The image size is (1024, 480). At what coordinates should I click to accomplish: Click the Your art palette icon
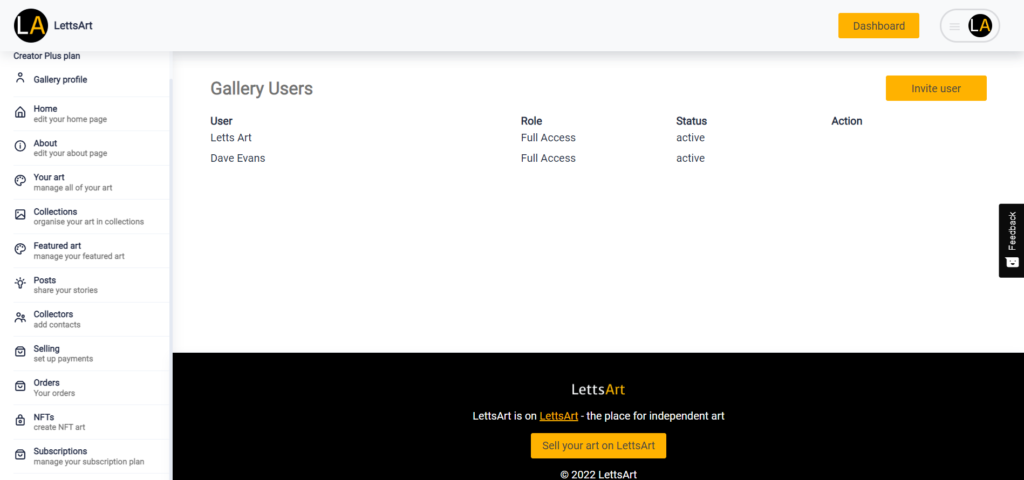20,181
